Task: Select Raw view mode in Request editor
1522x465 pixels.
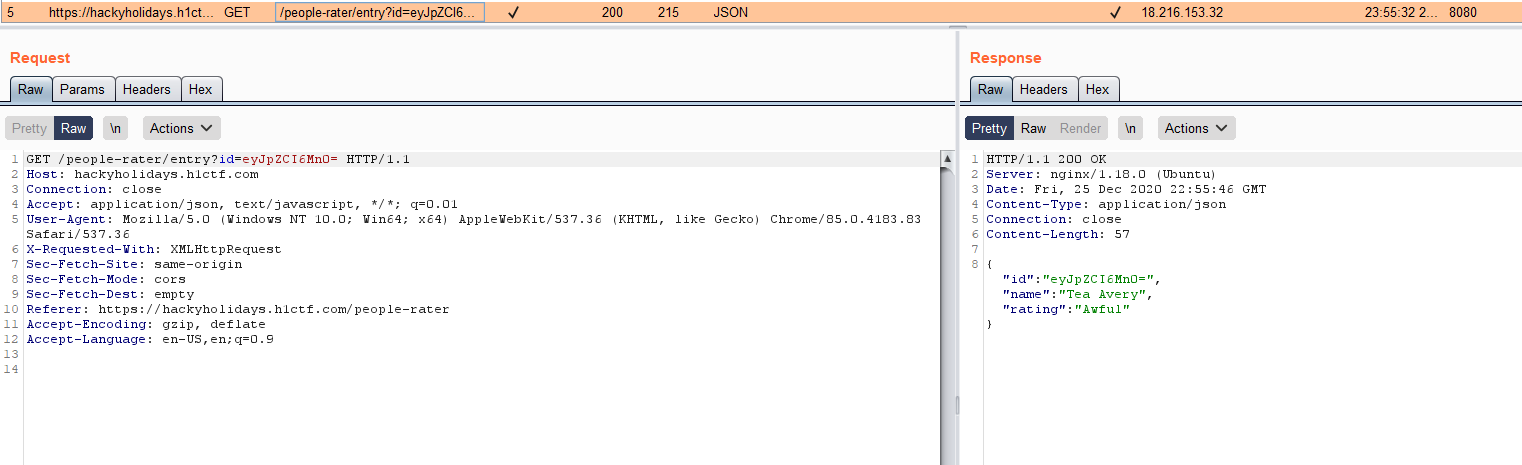Action: tap(73, 128)
